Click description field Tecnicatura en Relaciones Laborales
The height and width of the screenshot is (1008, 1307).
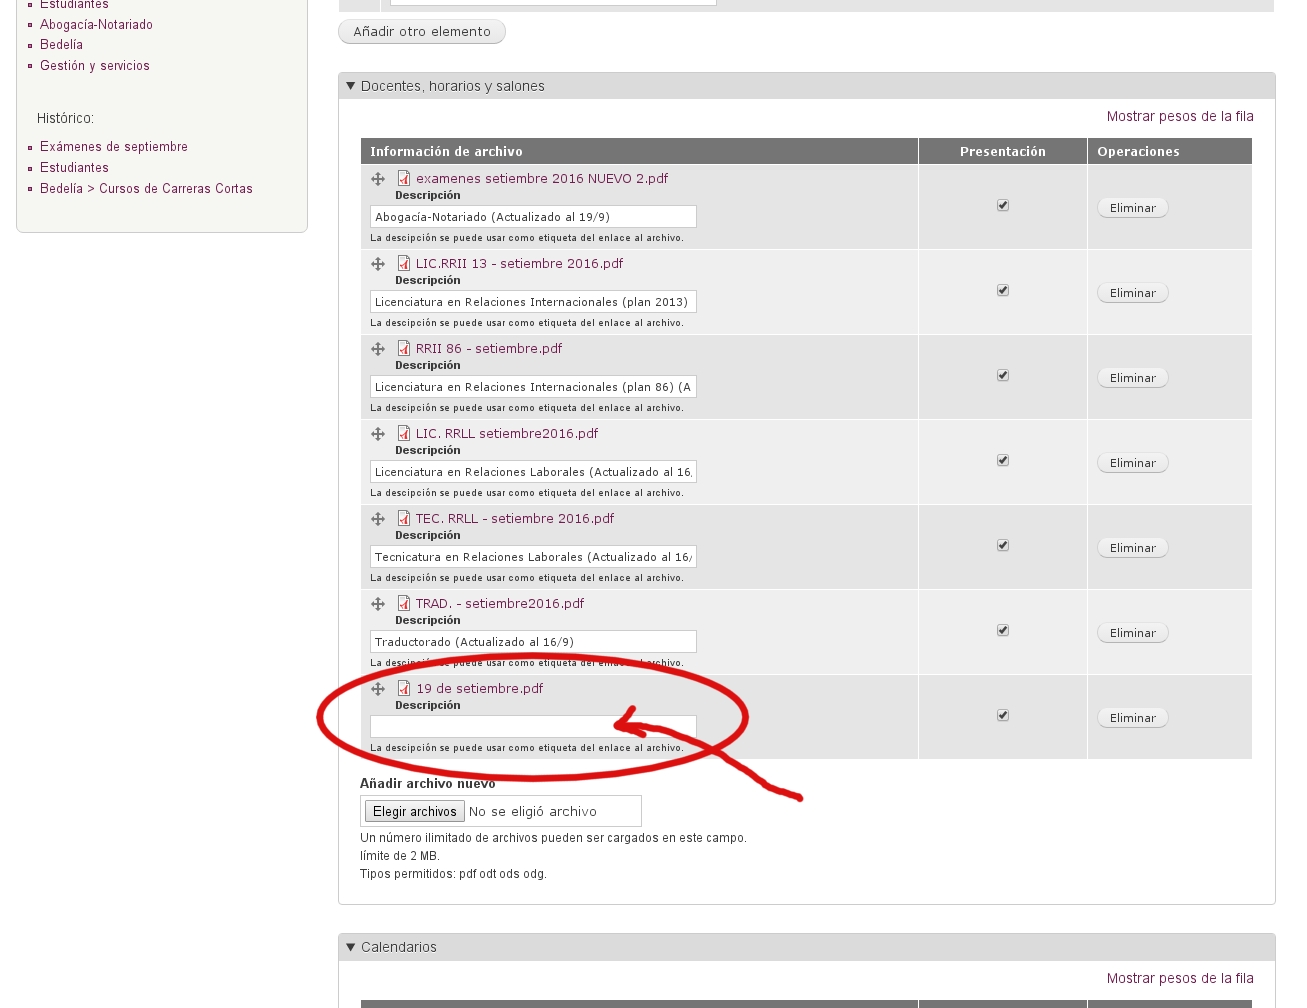pyautogui.click(x=533, y=557)
